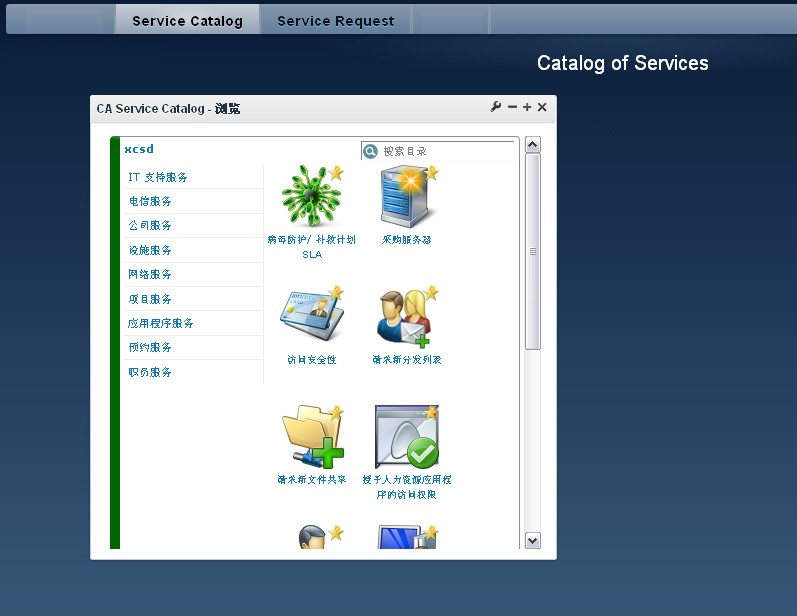Maximize the portlet with plus button
797x616 pixels.
click(x=527, y=107)
